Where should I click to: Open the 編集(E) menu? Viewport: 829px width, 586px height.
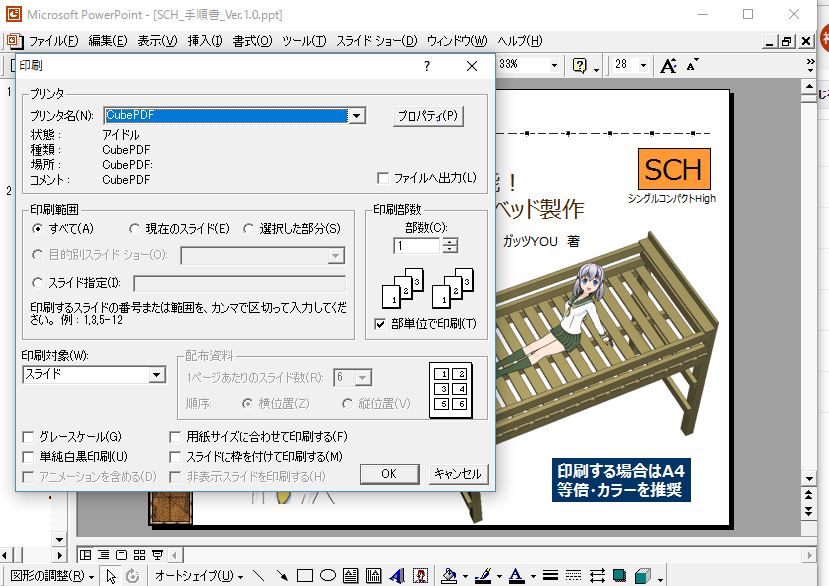click(x=108, y=41)
